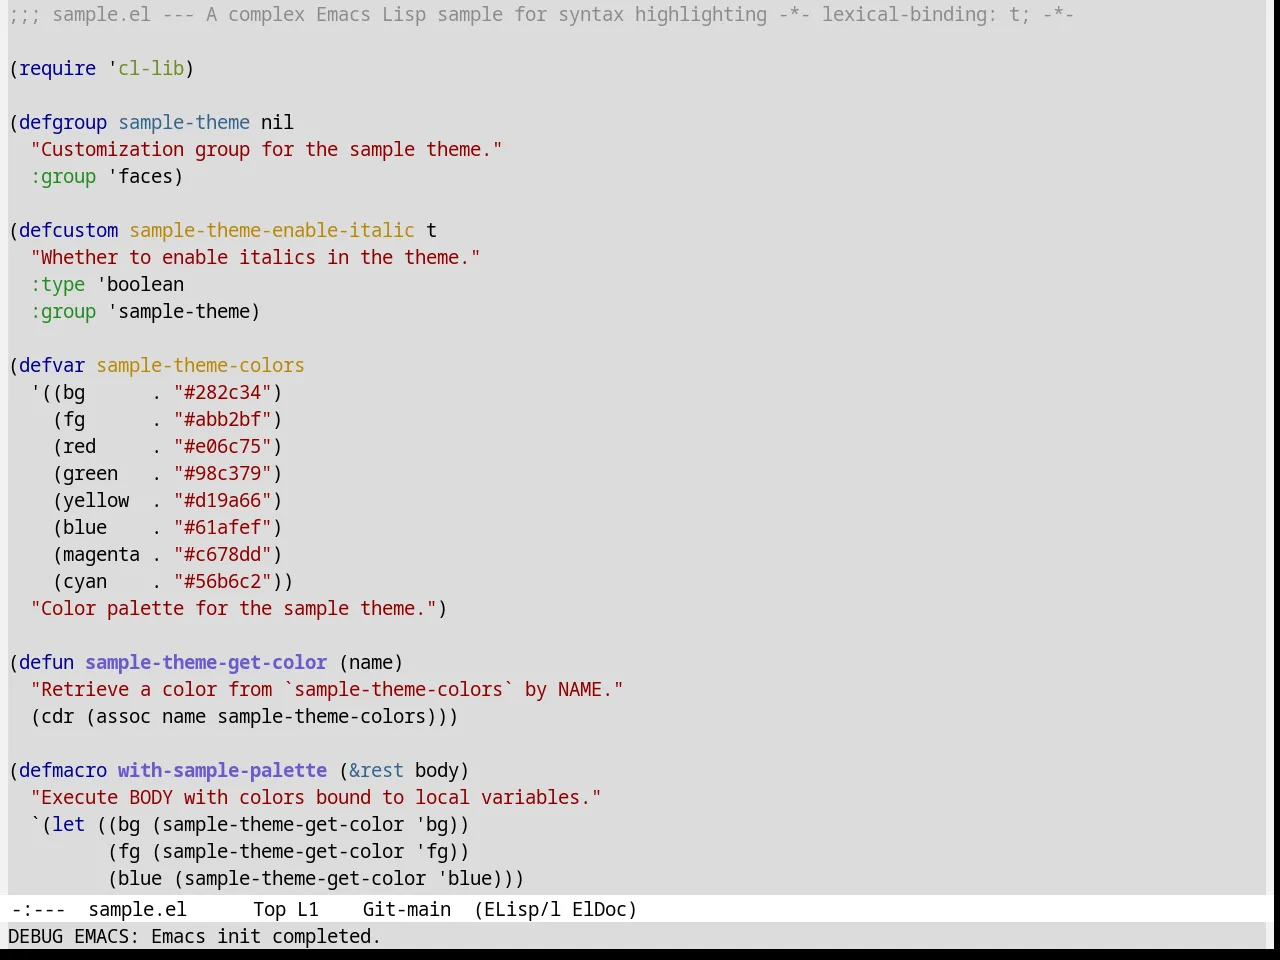Viewport: 1280px width, 960px height.
Task: Click the color string "#98c379"
Action: pos(223,473)
